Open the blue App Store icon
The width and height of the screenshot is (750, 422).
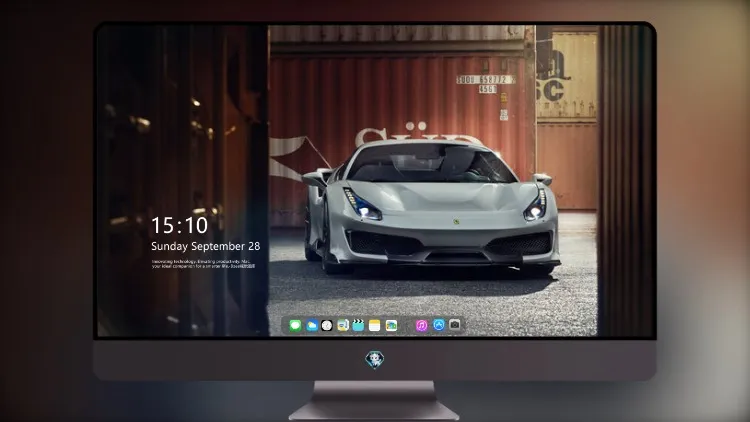tap(439, 325)
